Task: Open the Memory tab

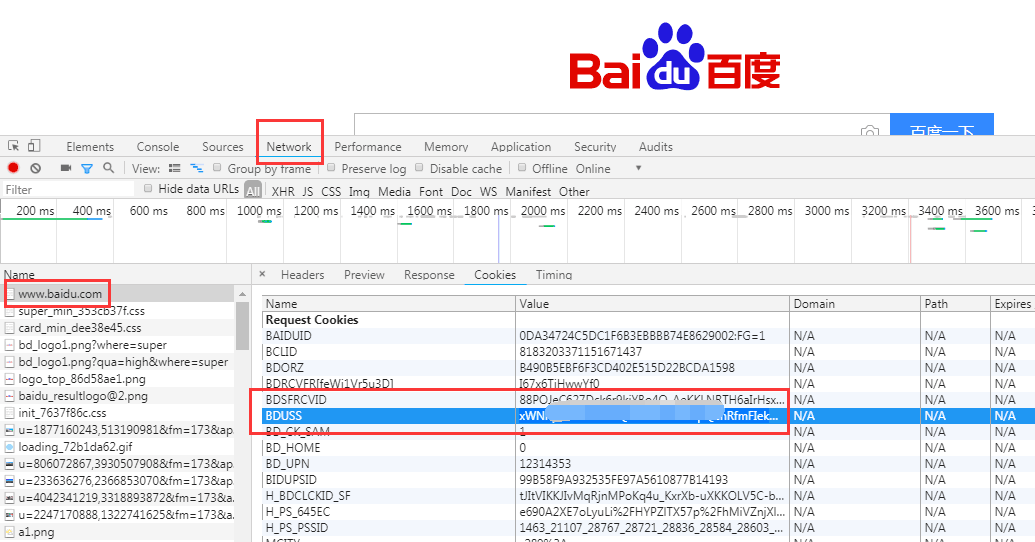Action: pos(446,147)
